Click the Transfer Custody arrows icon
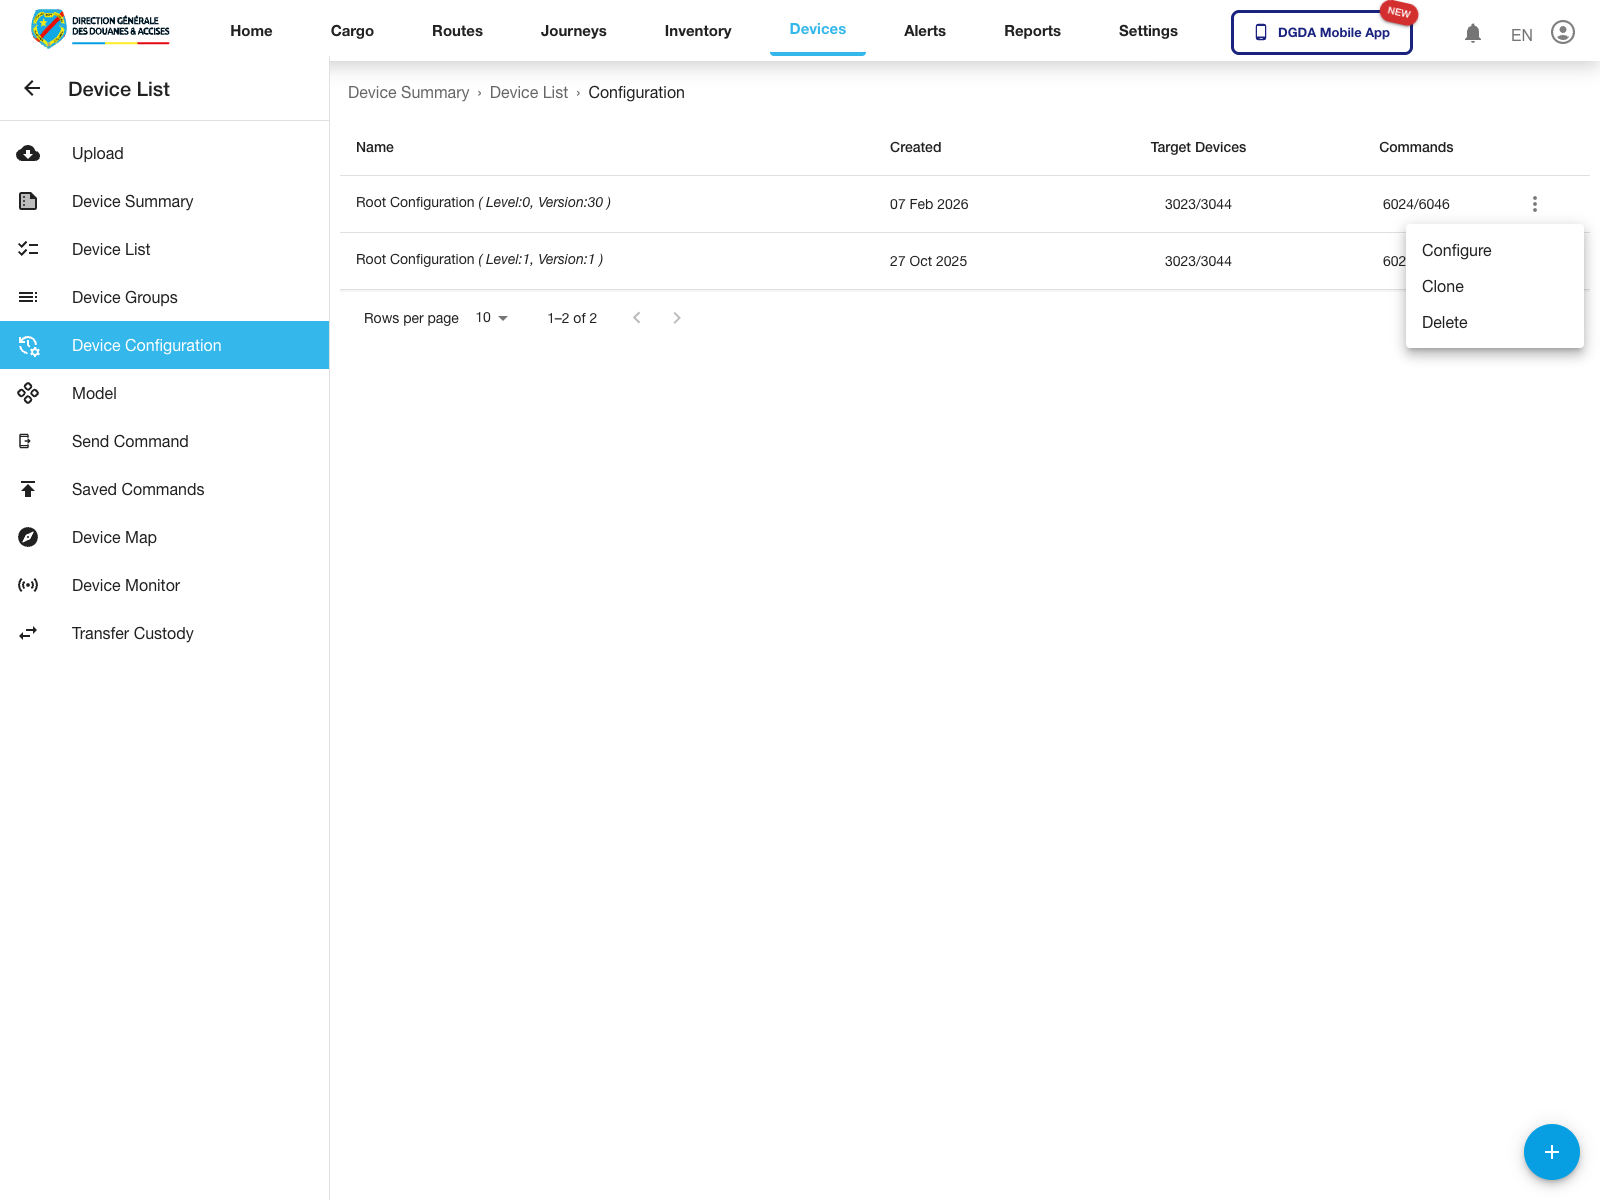Image resolution: width=1600 pixels, height=1200 pixels. 29,633
